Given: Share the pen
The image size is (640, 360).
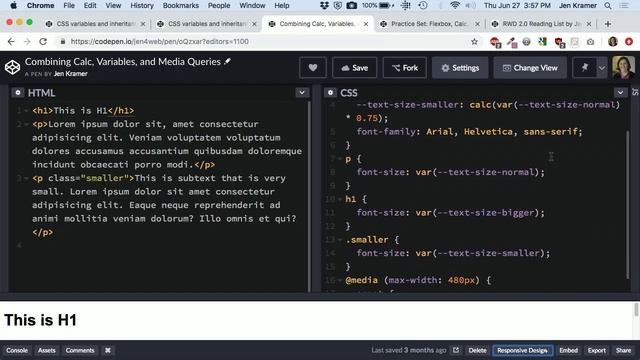Looking at the screenshot, I should tap(623, 350).
